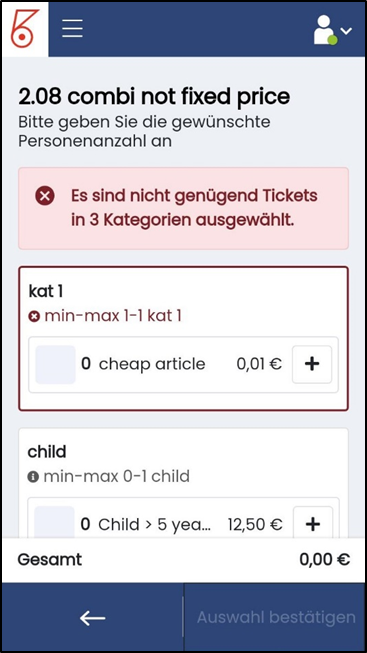
Task: Click the page title 2.08 combi not fixed price
Action: pos(154,97)
